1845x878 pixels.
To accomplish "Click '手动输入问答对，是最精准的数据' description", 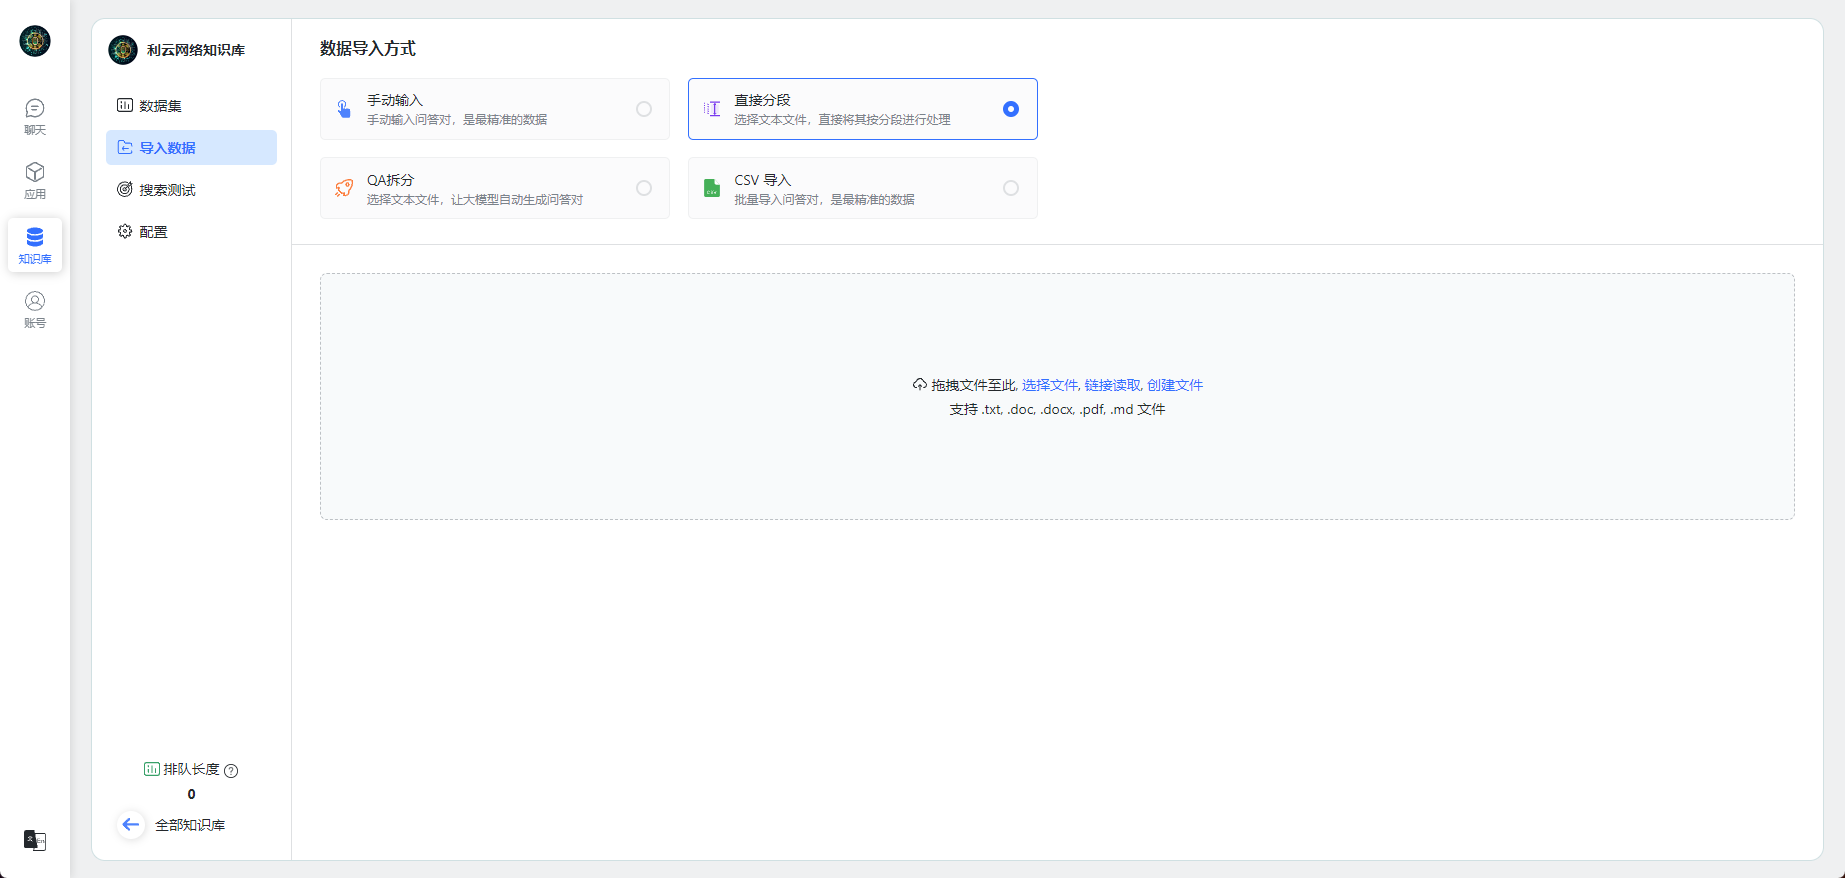I will 457,119.
